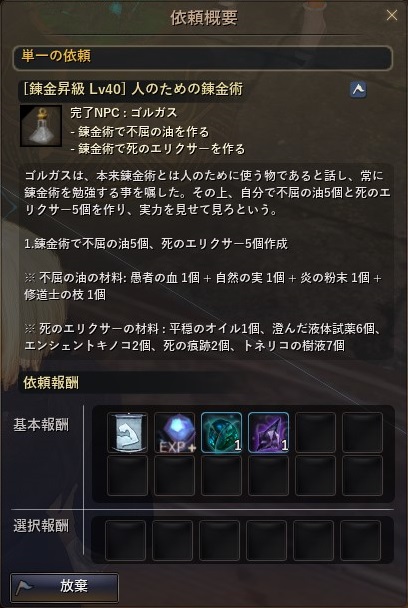This screenshot has height=608, width=408.
Task: Click the 選択報酬 label
Action: 41,527
